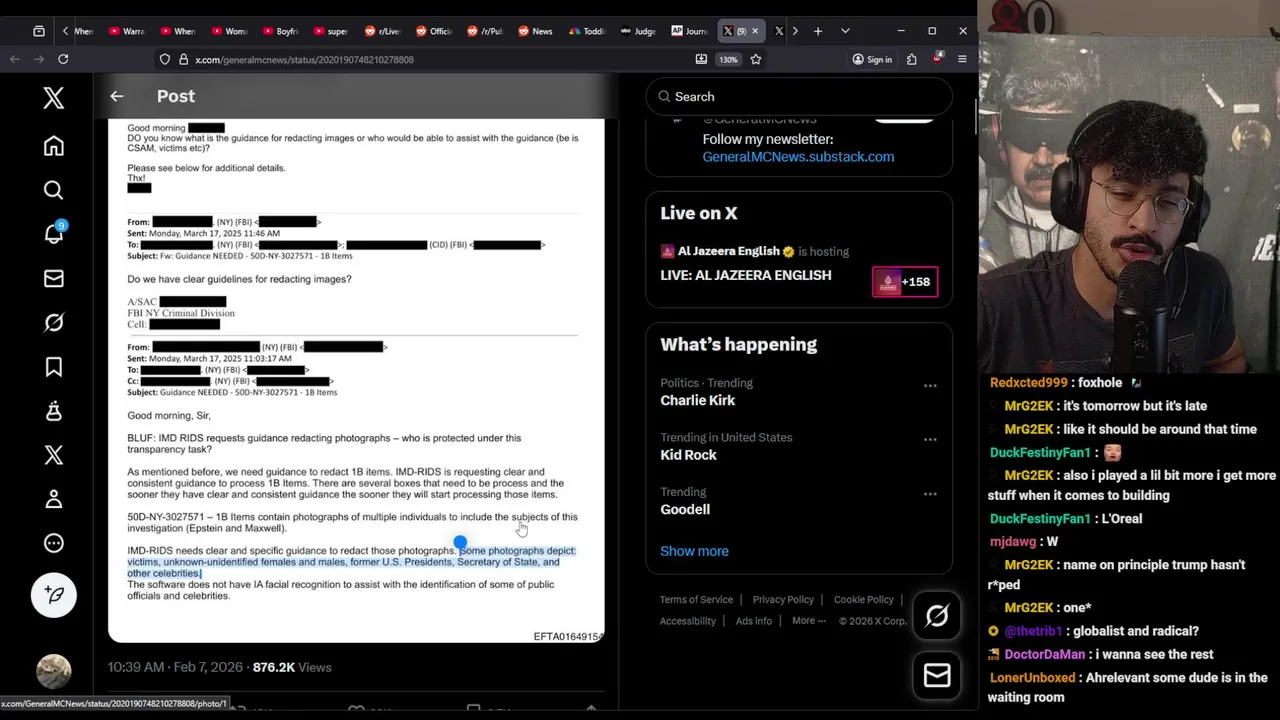The height and width of the screenshot is (720, 1280).
Task: Switch to the Toddl NBC tab
Action: click(x=587, y=31)
